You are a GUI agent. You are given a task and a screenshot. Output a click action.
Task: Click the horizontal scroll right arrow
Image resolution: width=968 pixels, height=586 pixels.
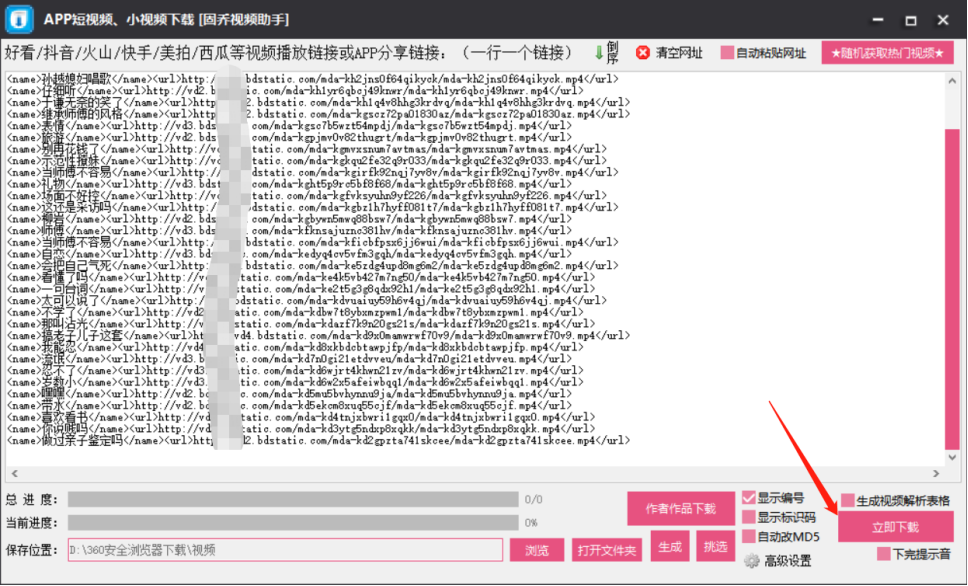coord(937,474)
